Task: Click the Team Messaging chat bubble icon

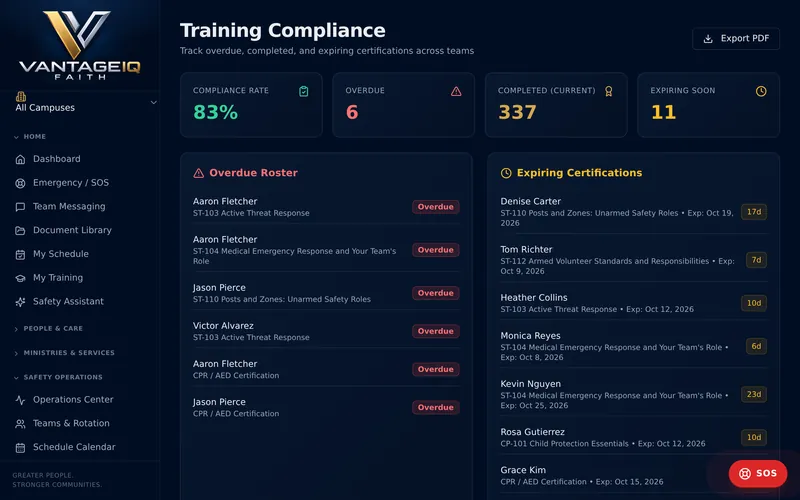Action: [x=20, y=207]
